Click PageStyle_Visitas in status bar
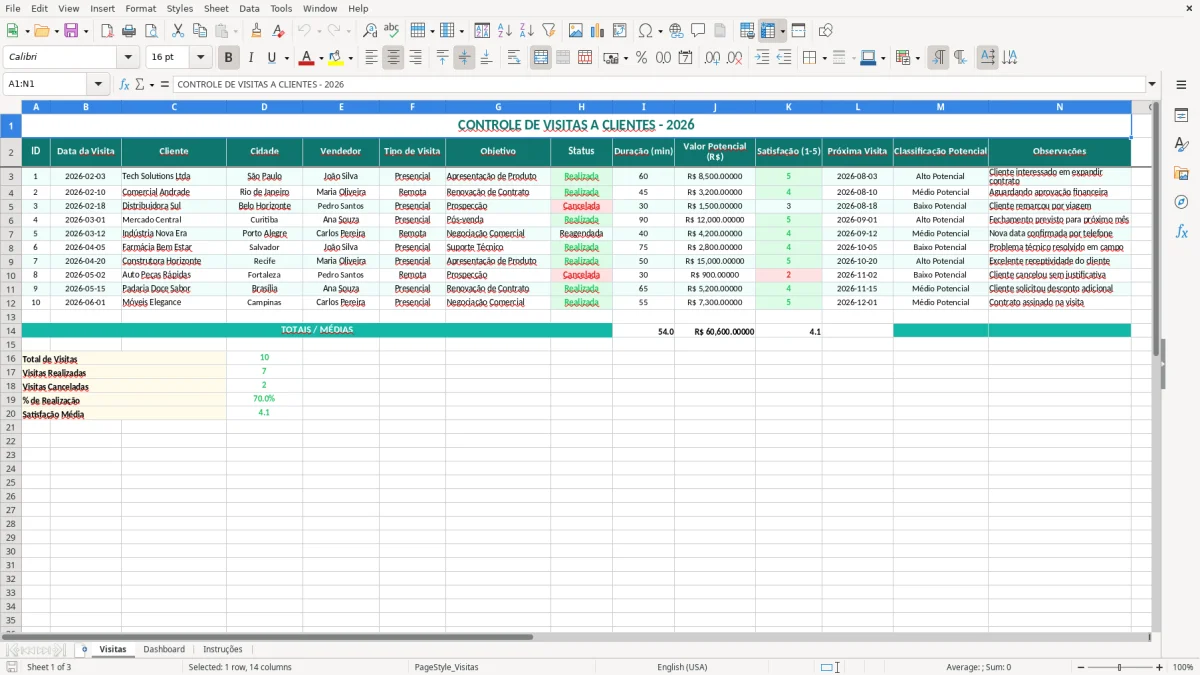 [446, 667]
